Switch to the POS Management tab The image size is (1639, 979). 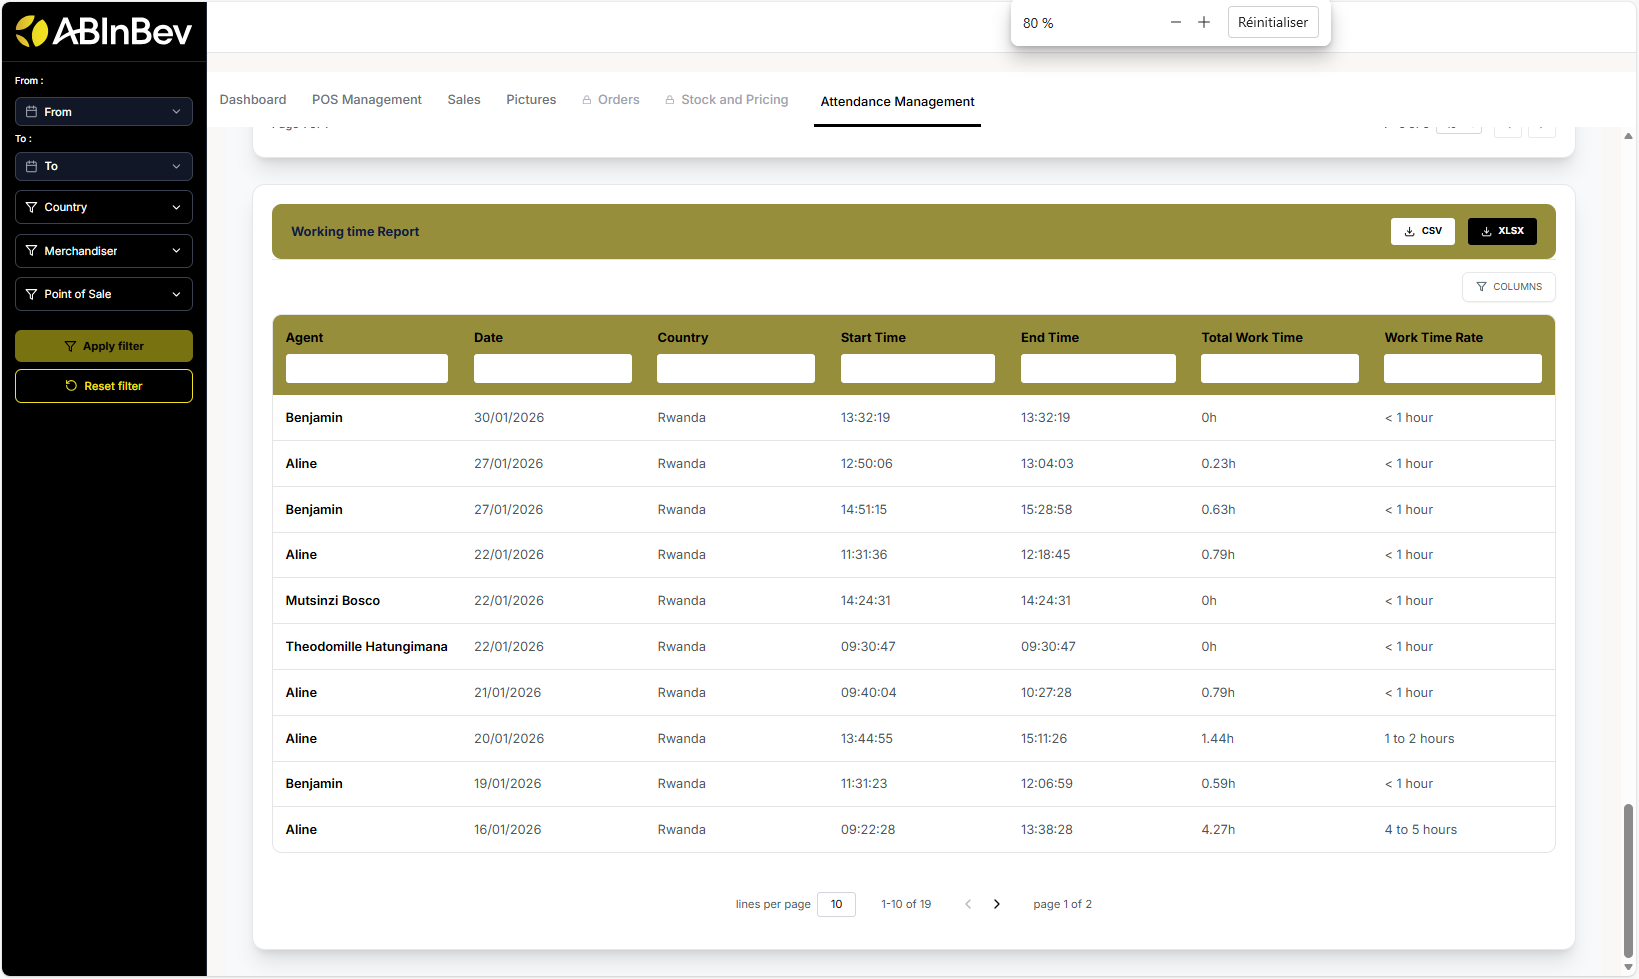[366, 100]
